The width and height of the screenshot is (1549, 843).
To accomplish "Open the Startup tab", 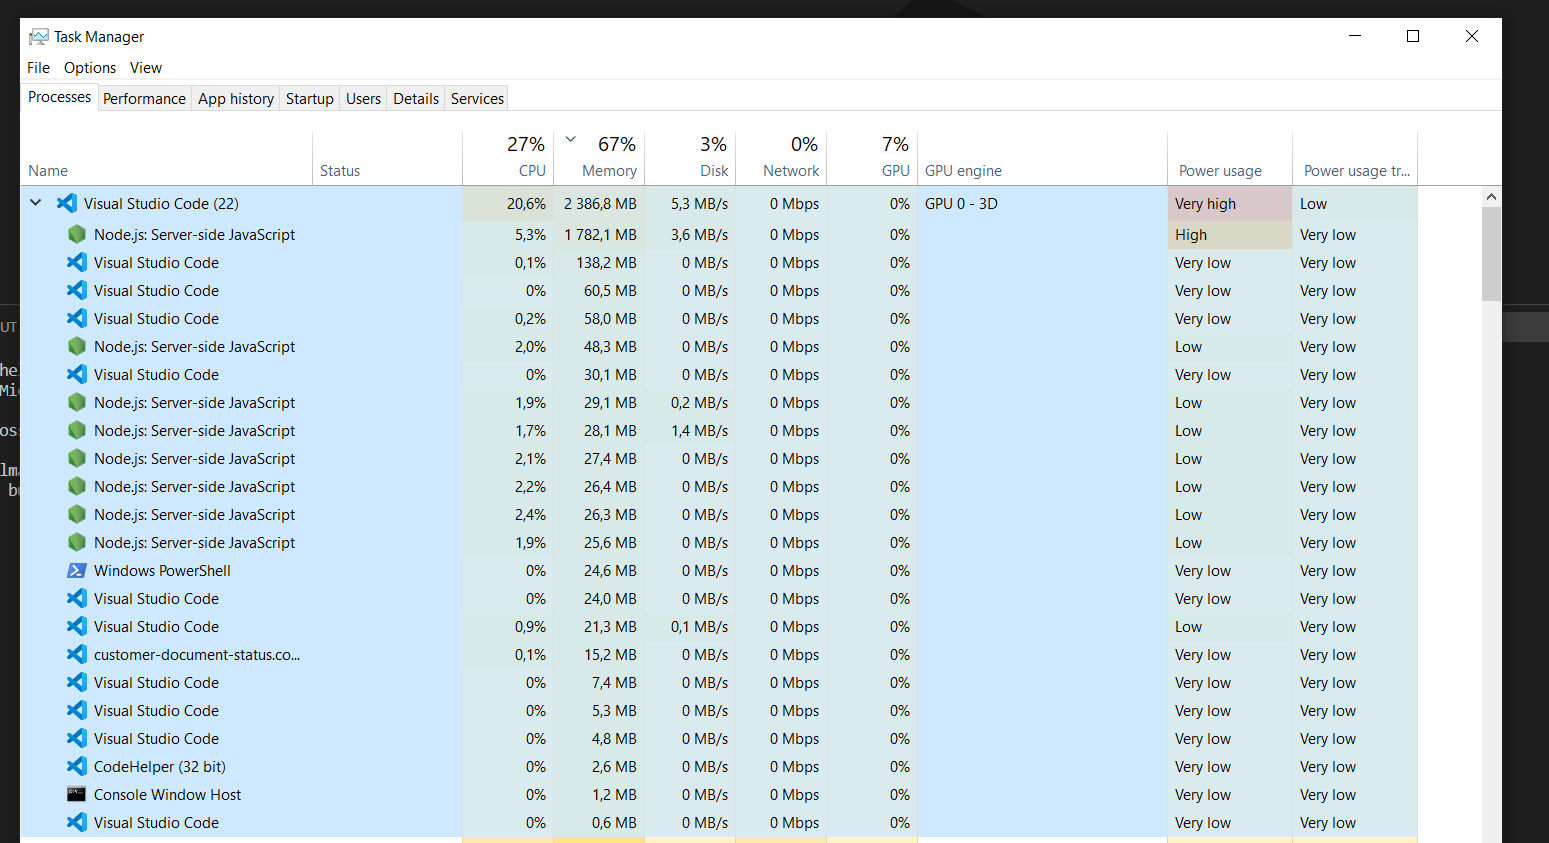I will click(x=309, y=98).
